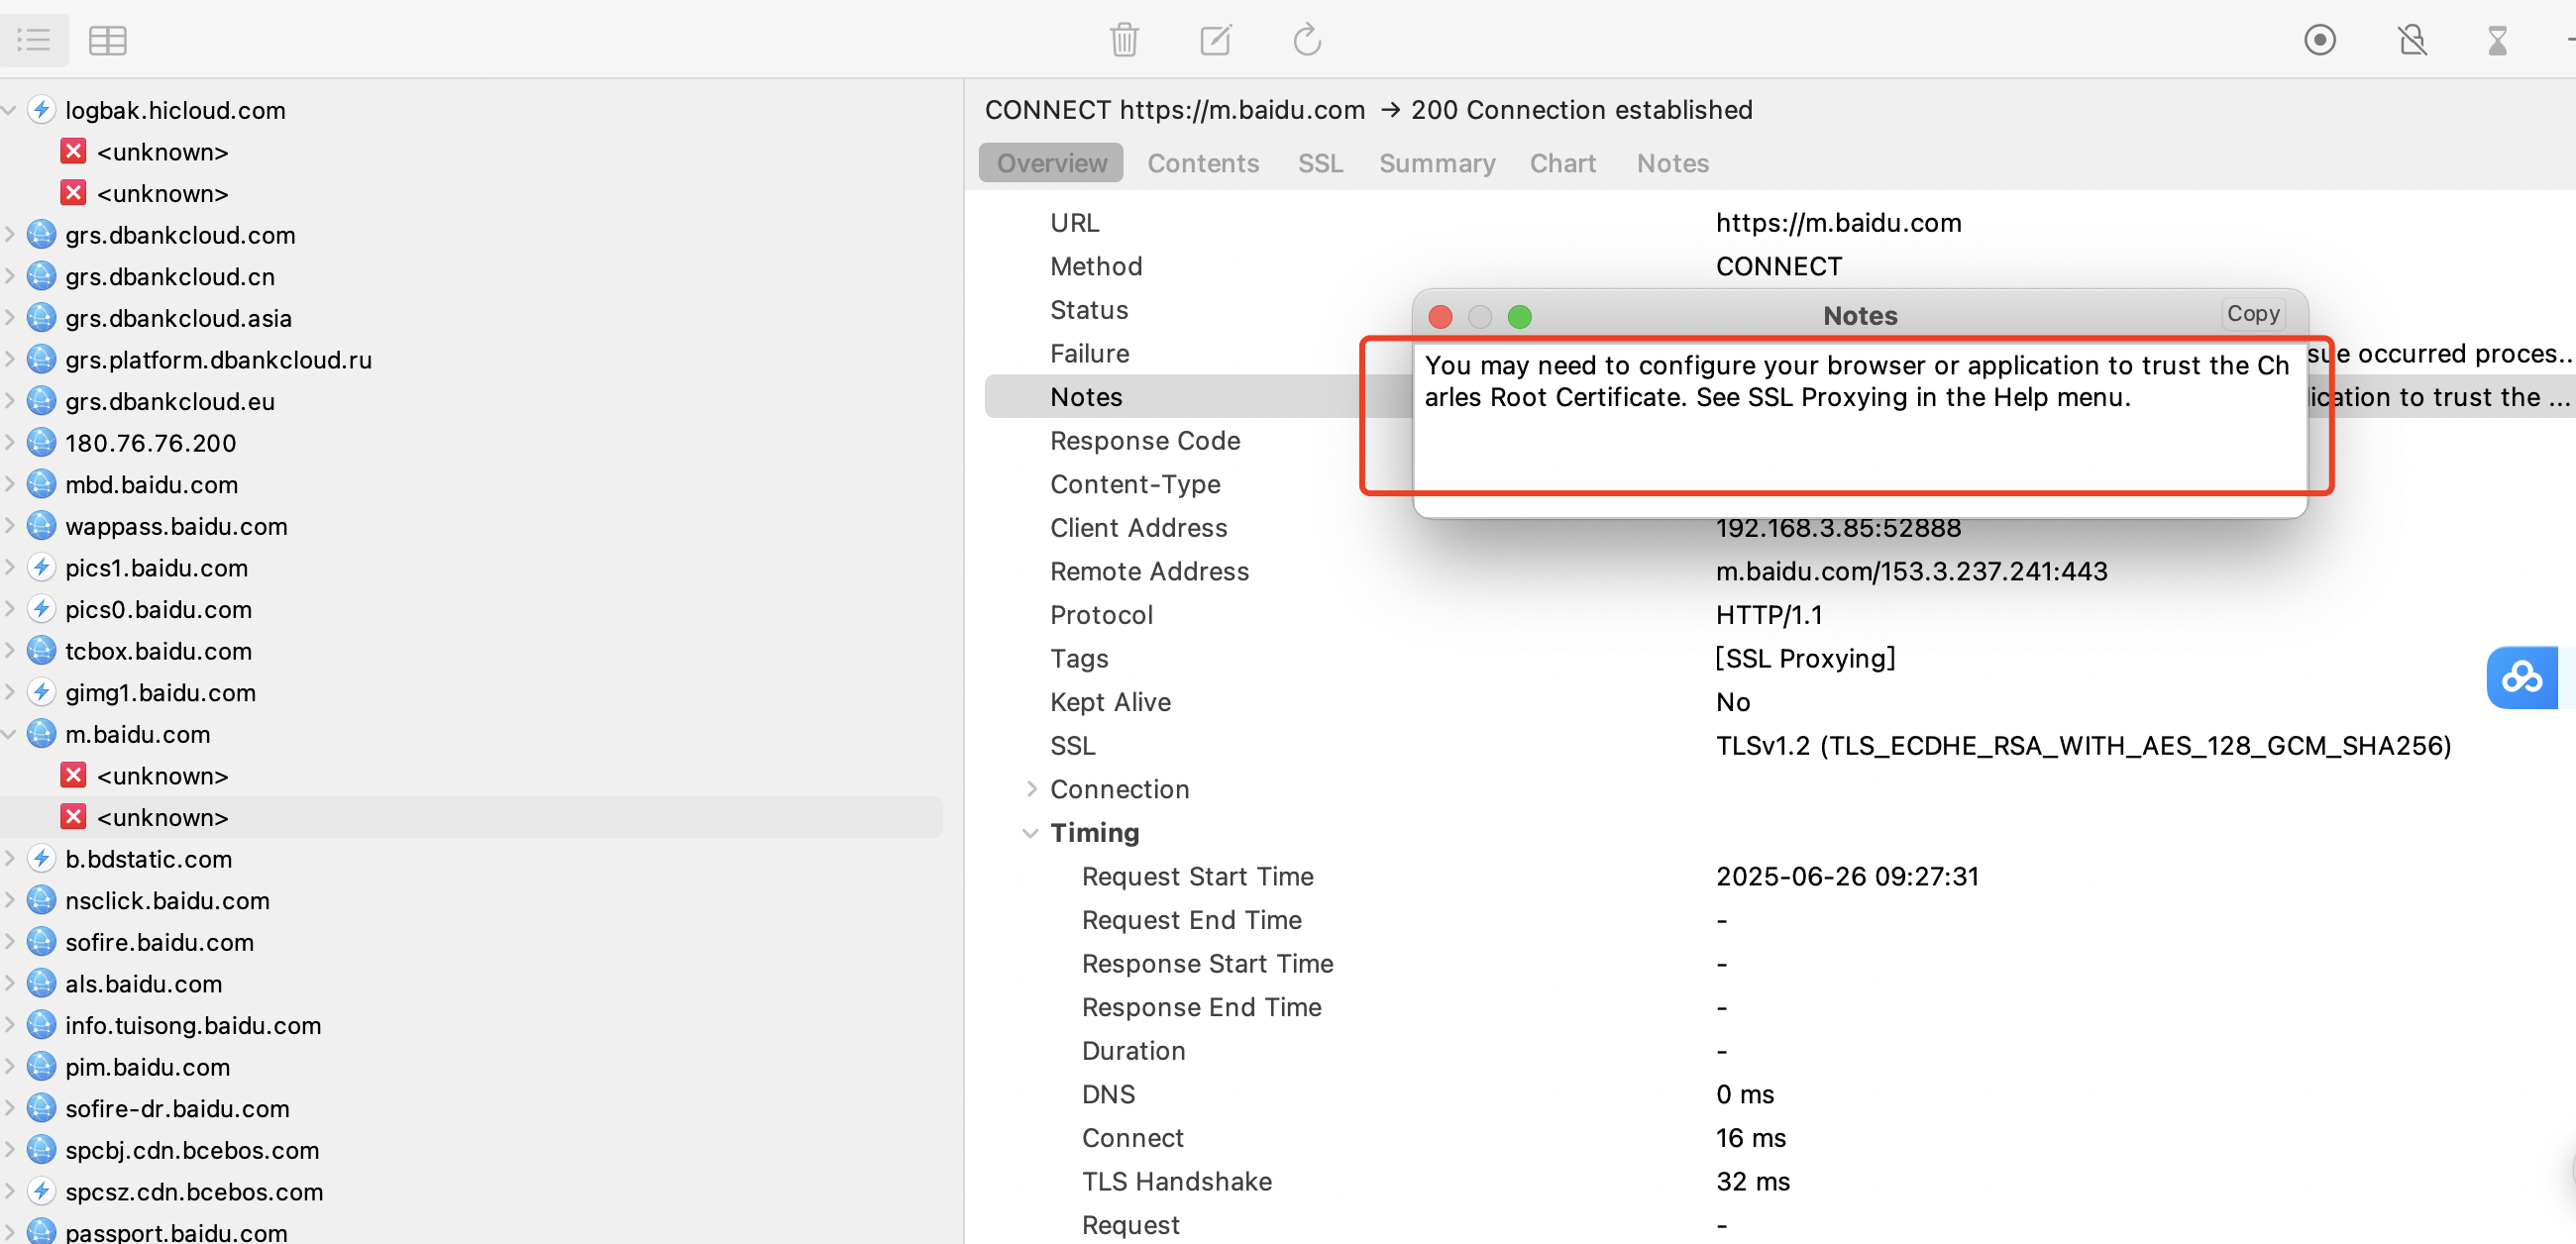The width and height of the screenshot is (2576, 1244).
Task: Collapse the m.baidu.com host node
Action: pyautogui.click(x=9, y=734)
